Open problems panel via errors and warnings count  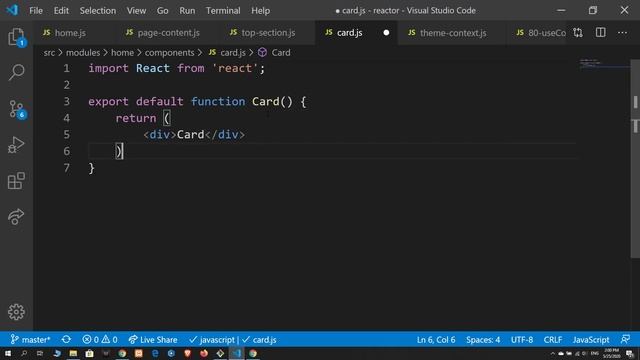100,340
